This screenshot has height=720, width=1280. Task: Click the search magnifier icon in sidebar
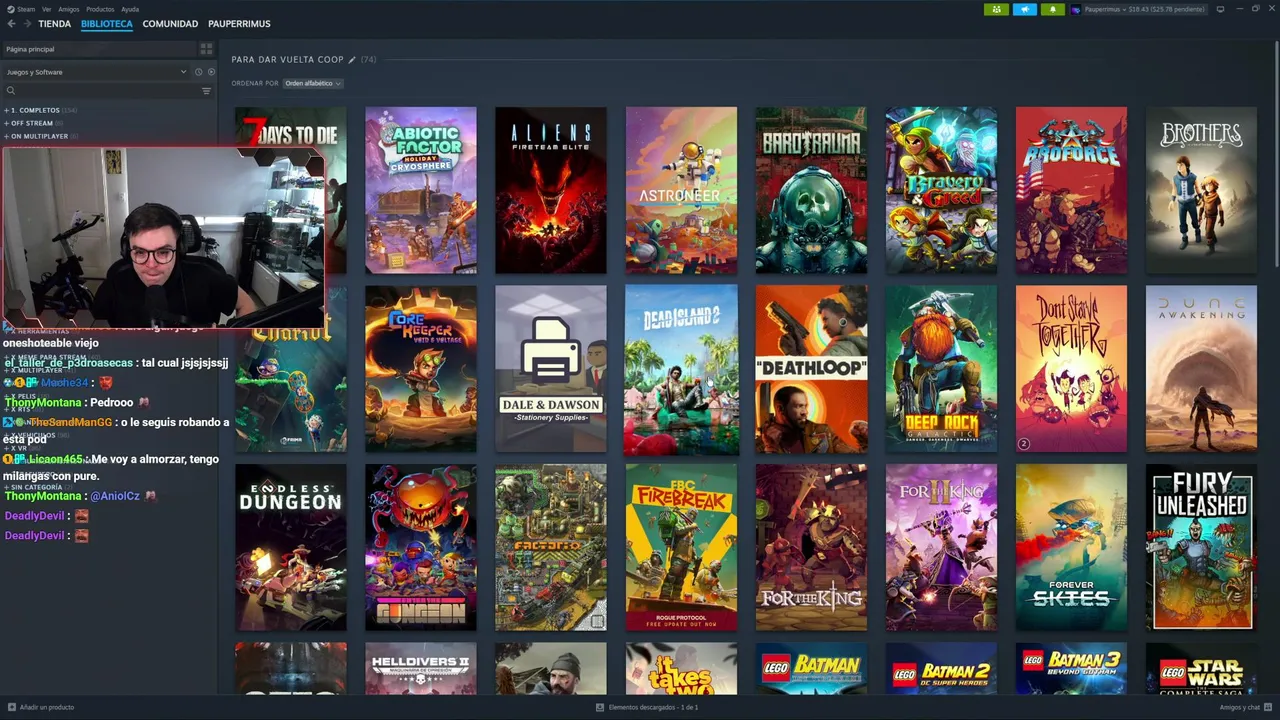pyautogui.click(x=11, y=91)
